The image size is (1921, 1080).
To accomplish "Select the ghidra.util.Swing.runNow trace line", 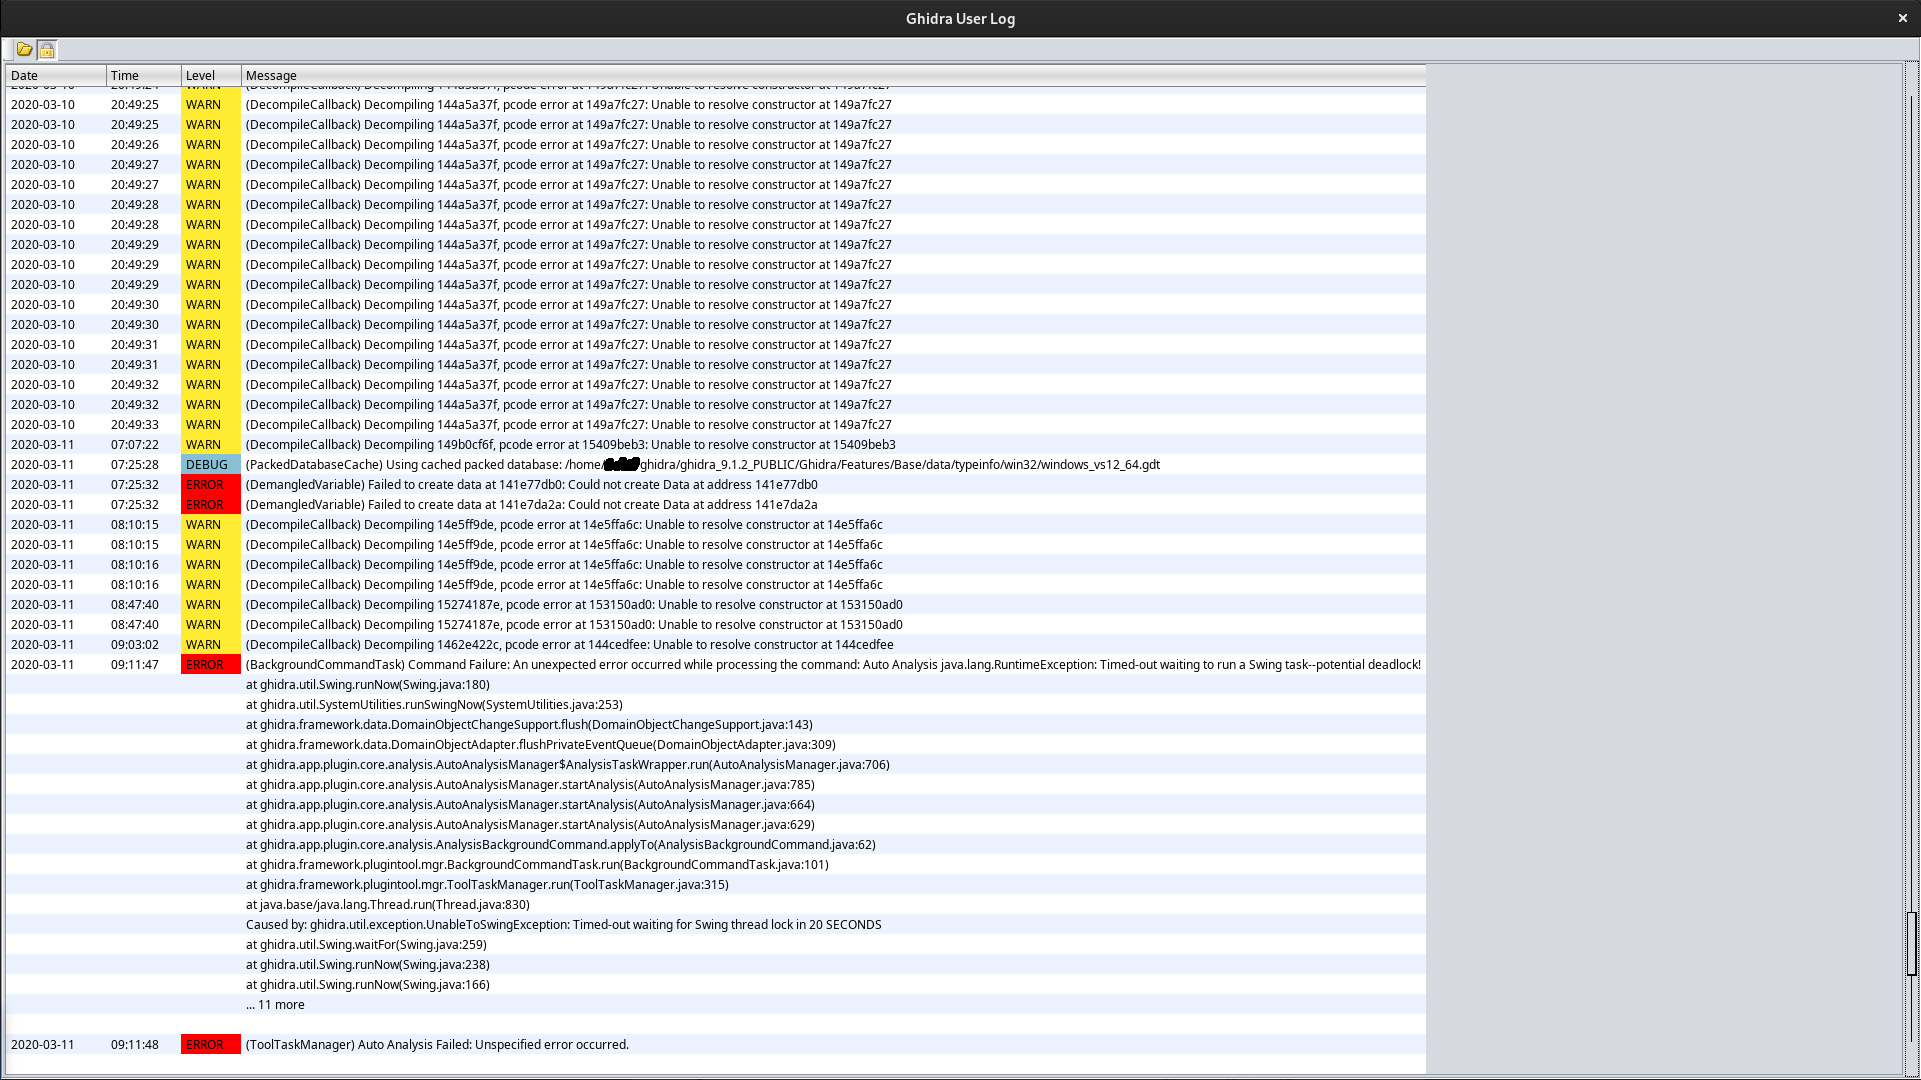I will coord(367,684).
